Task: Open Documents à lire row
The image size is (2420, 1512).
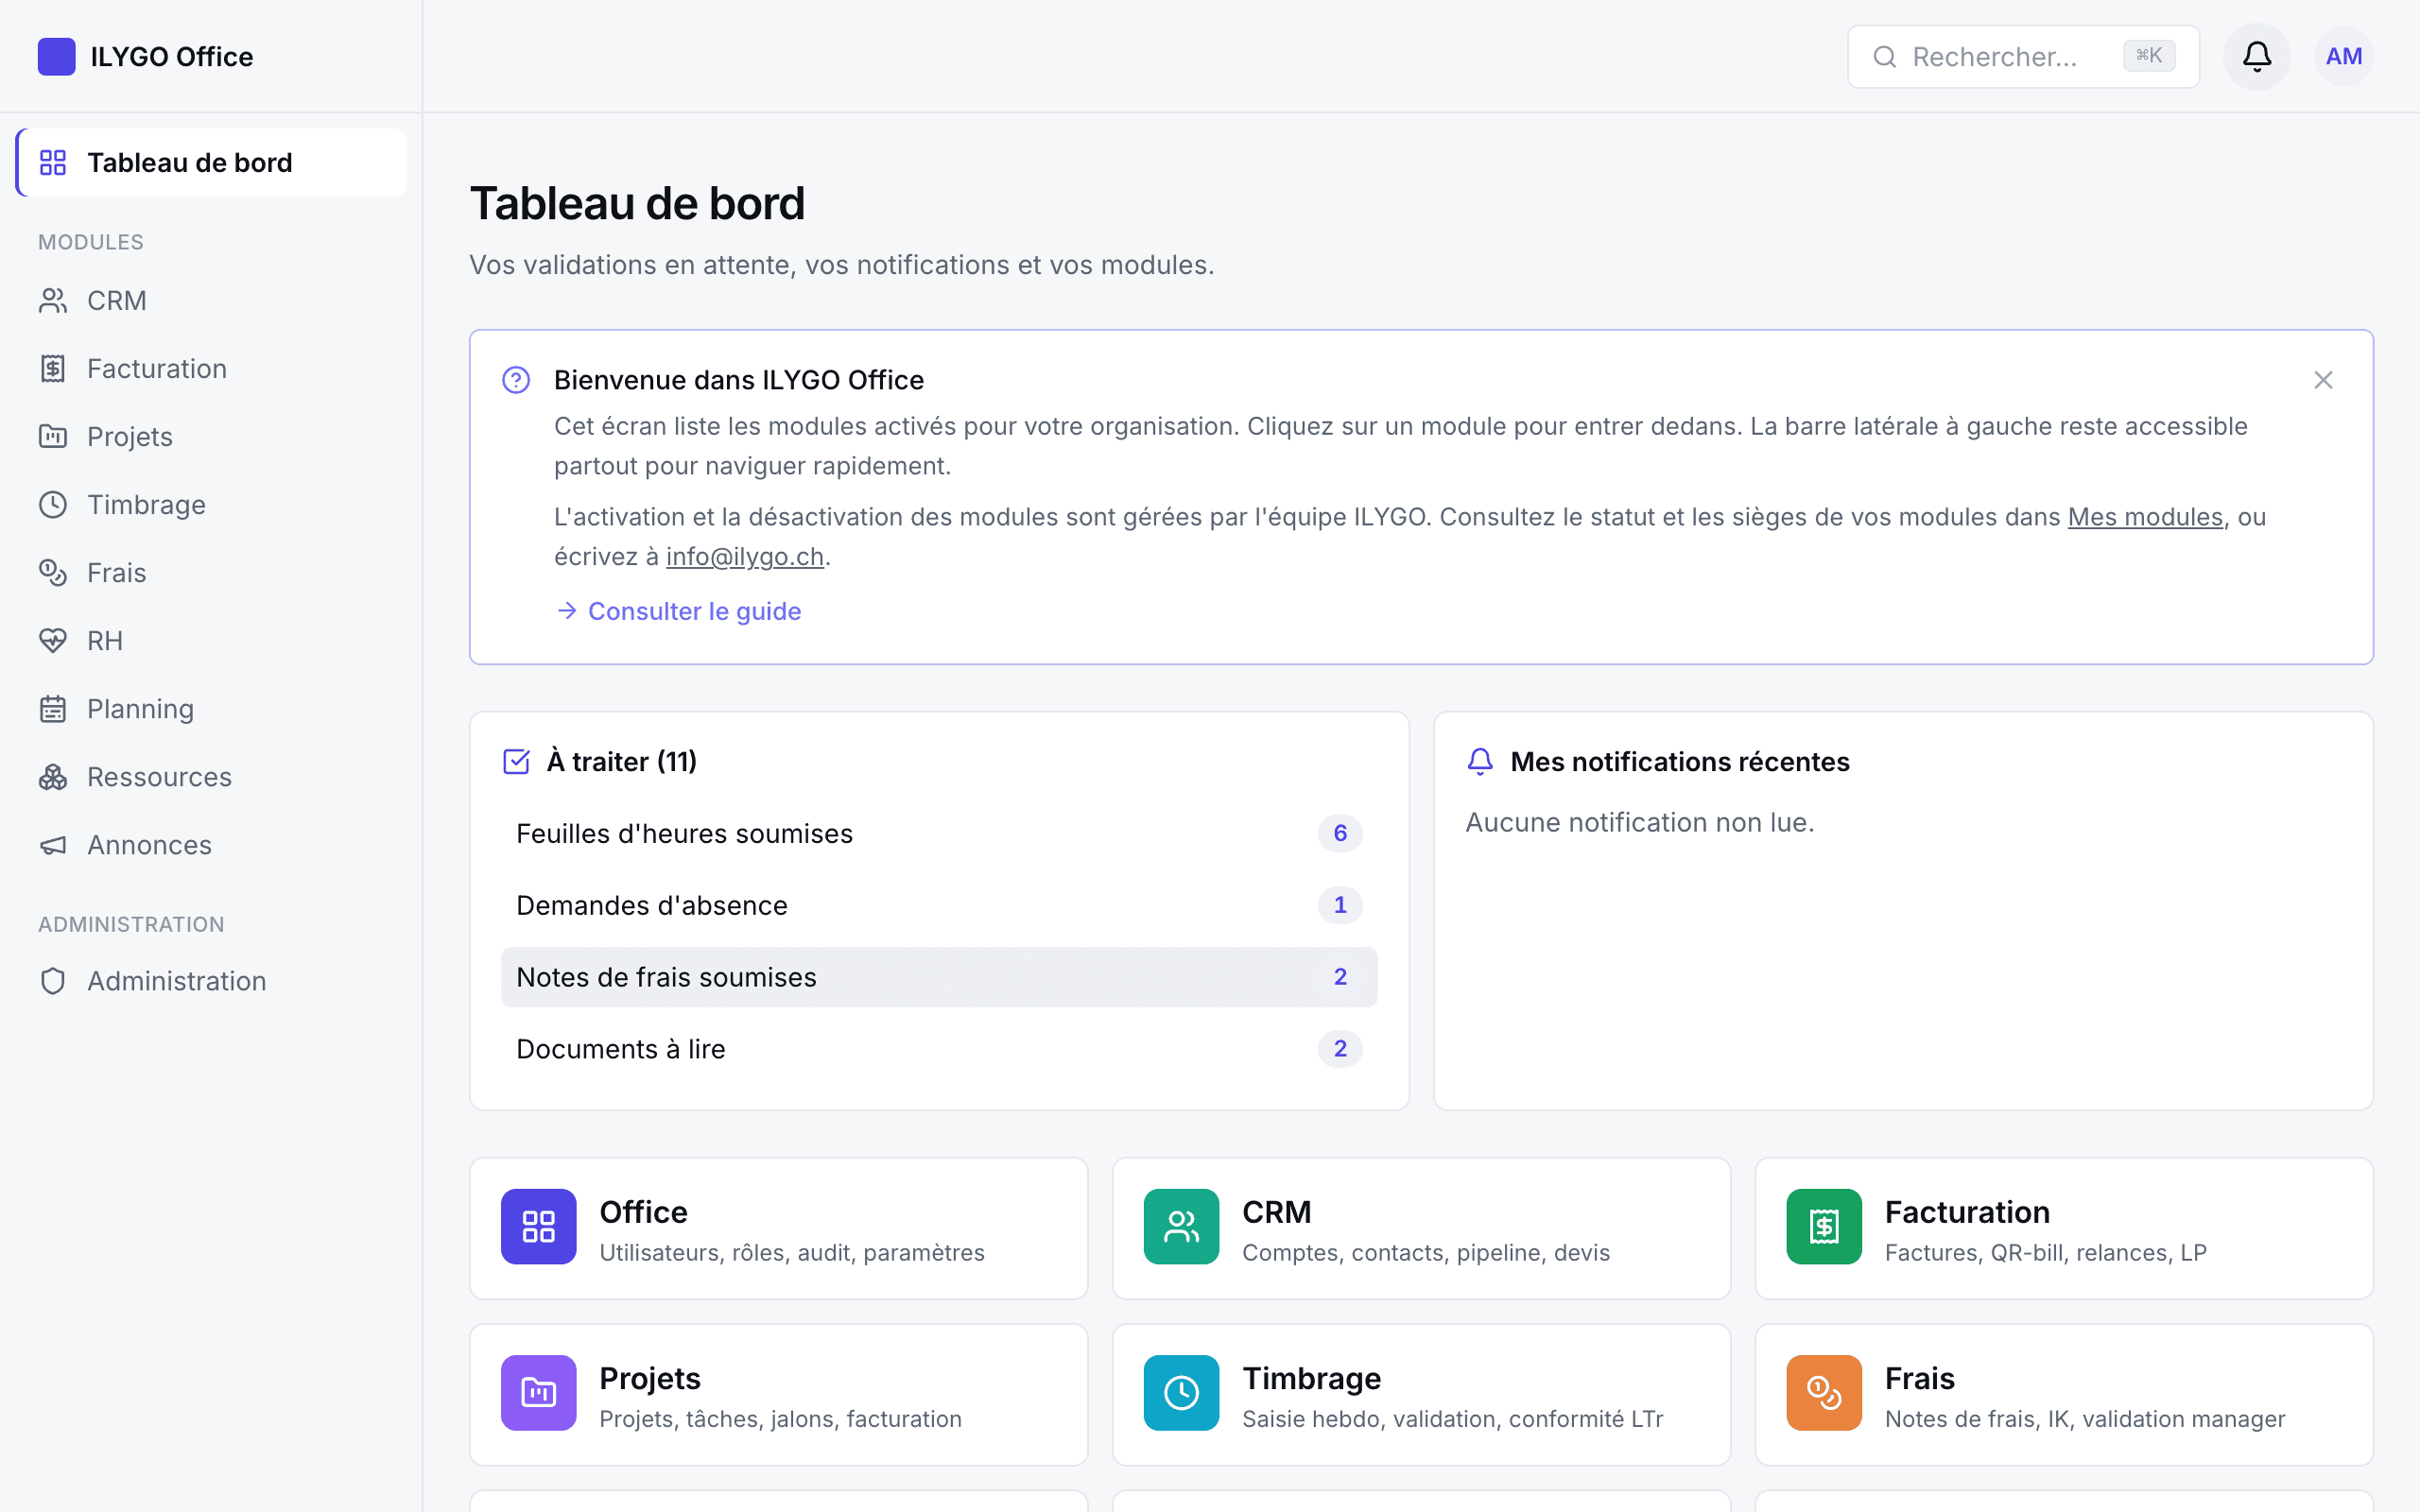Action: [939, 1049]
